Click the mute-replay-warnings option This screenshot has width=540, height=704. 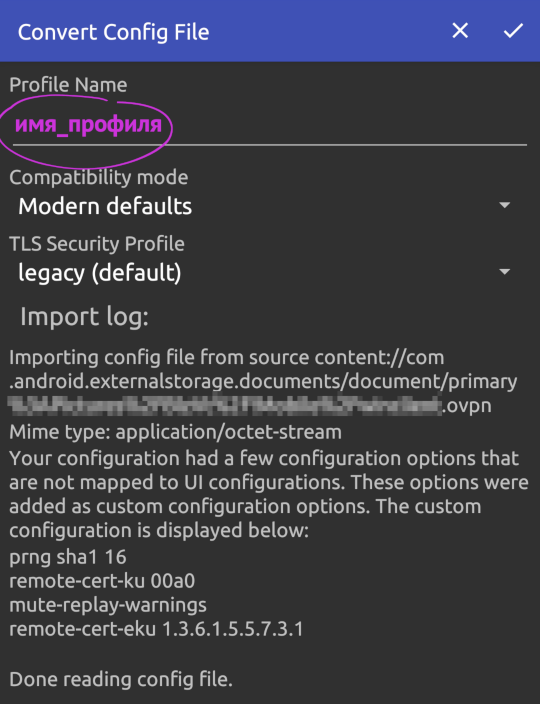[x=108, y=606]
